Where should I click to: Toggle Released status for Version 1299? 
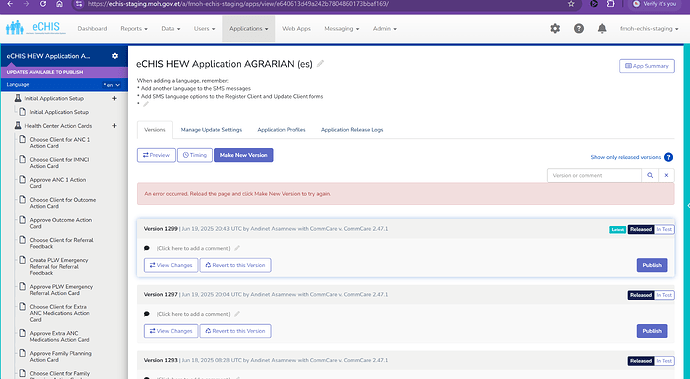(x=641, y=229)
